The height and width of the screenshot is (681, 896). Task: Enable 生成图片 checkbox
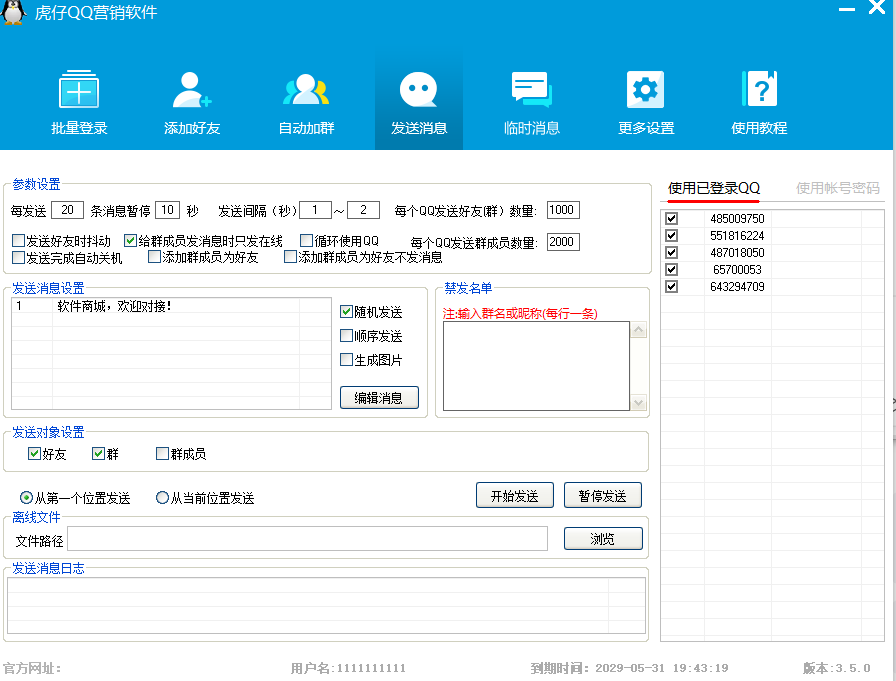(x=346, y=359)
